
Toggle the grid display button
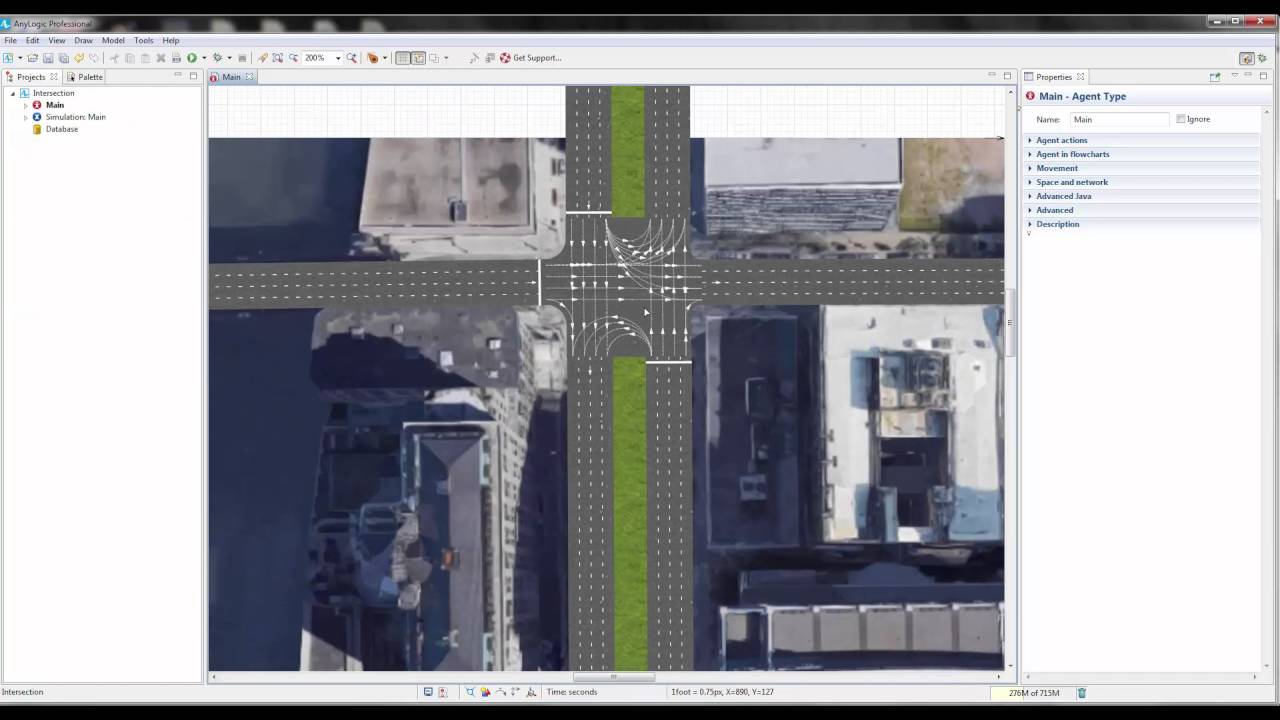(402, 58)
